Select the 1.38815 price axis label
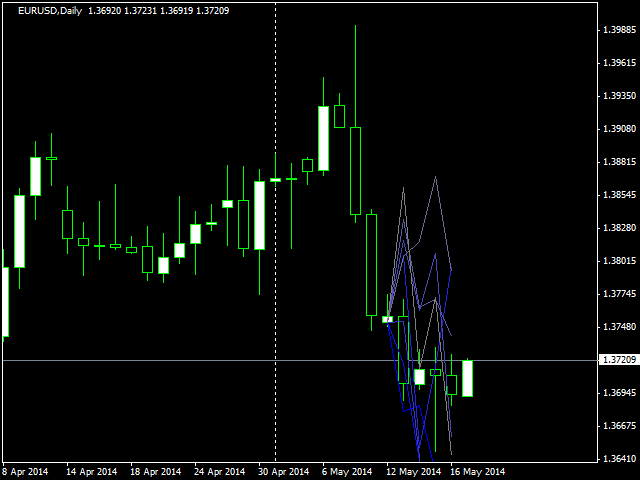640x480 pixels. pyautogui.click(x=619, y=162)
